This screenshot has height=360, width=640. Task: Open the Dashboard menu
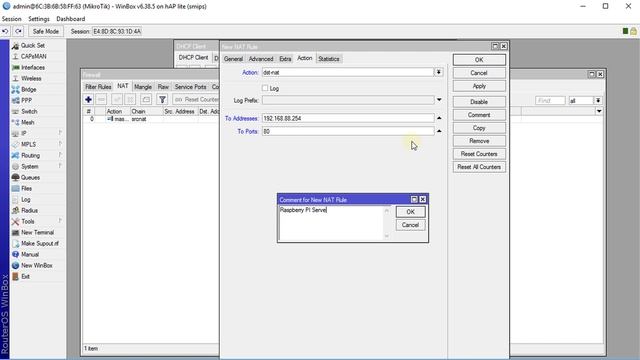(x=71, y=19)
